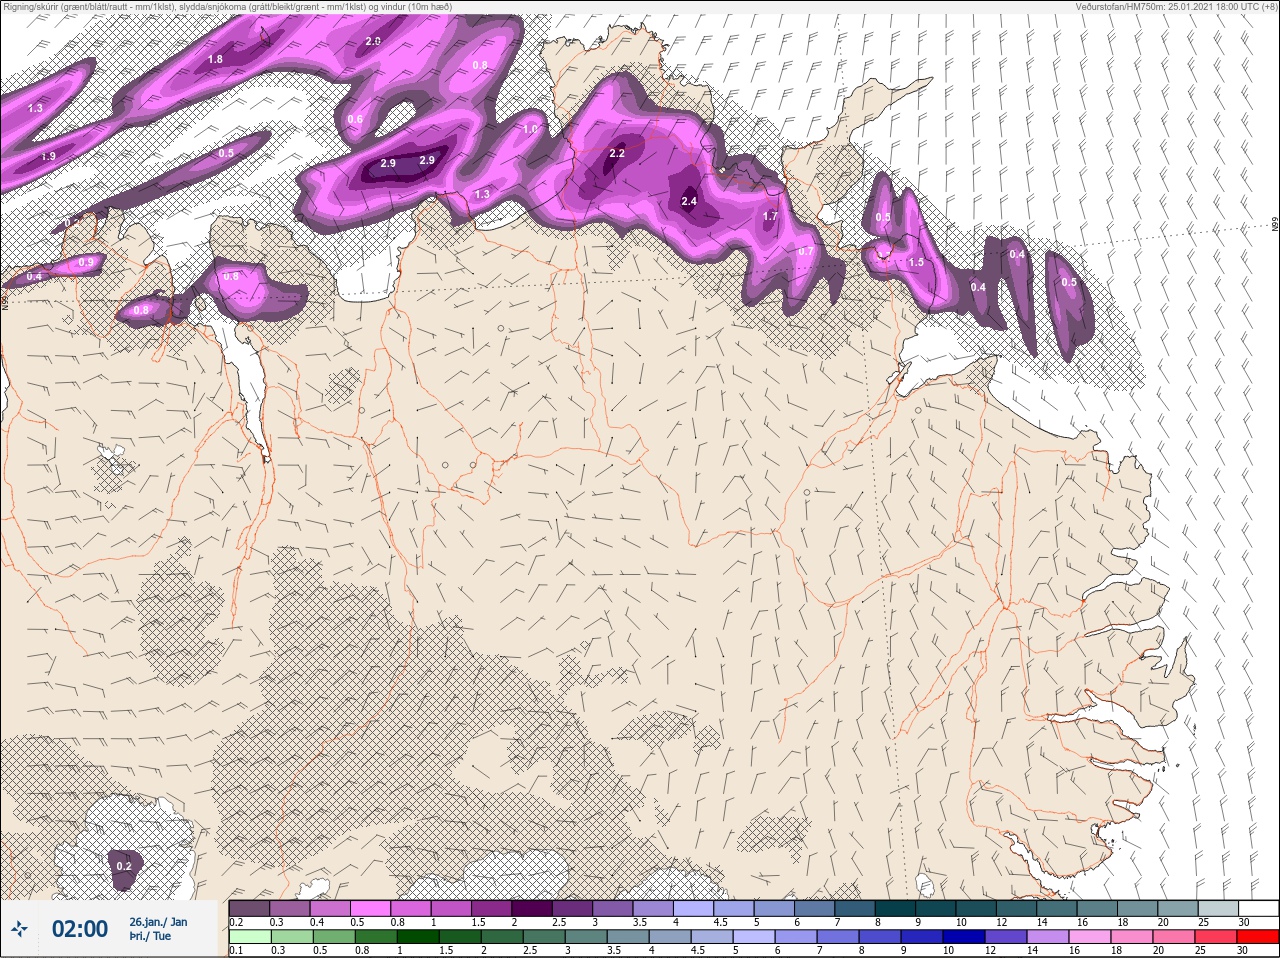Select the 1.8 snowfall value on the map

(x=215, y=59)
